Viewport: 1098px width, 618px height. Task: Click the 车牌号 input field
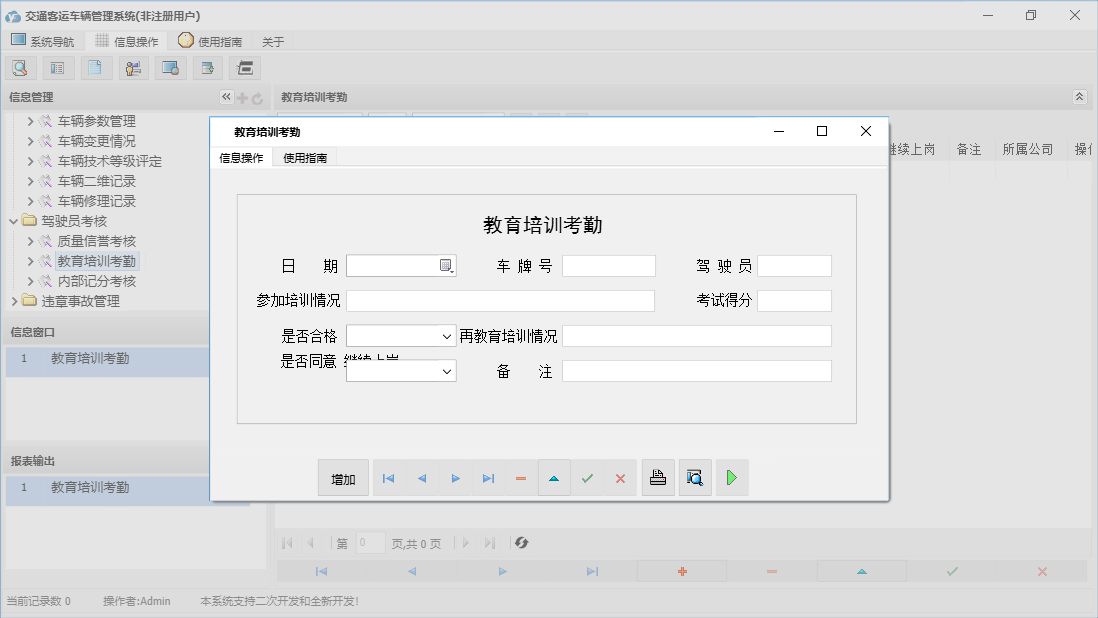point(609,265)
